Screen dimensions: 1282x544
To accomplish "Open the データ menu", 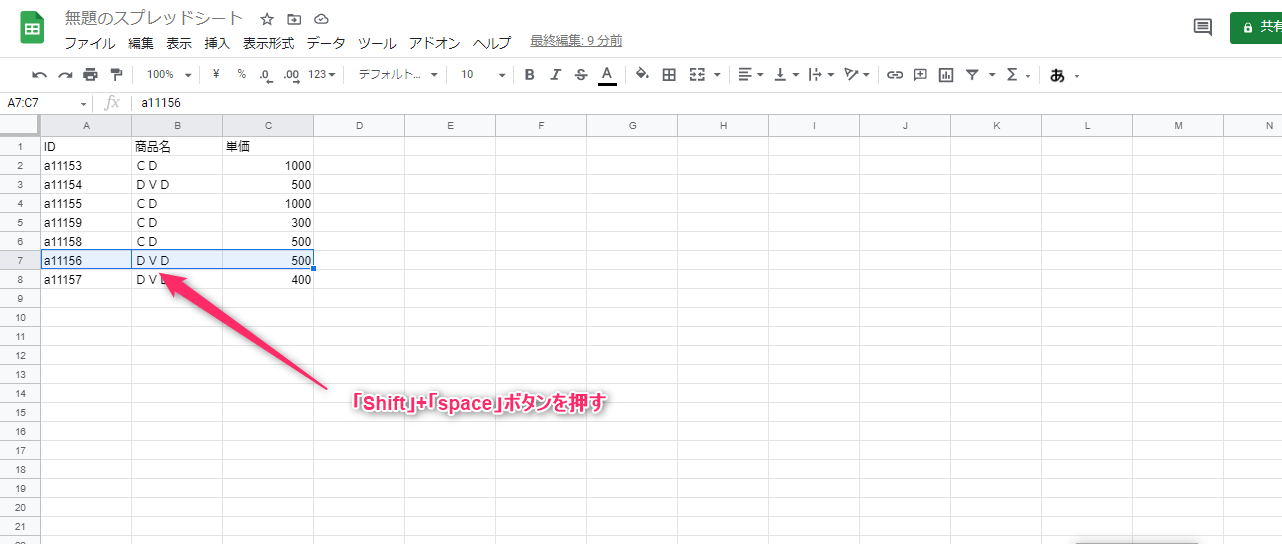I will pyautogui.click(x=326, y=43).
